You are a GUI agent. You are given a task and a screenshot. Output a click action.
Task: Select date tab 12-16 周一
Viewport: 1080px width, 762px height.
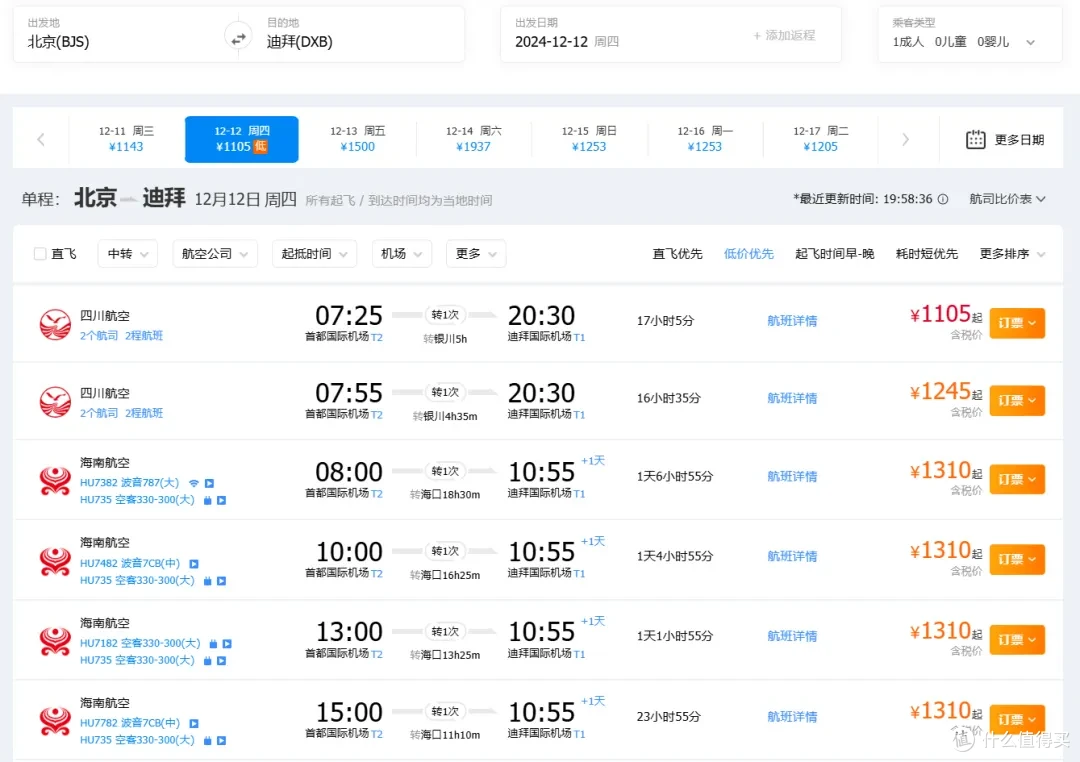(705, 139)
